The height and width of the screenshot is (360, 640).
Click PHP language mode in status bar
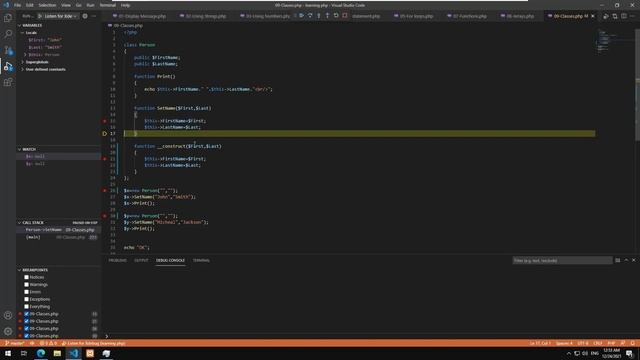pos(611,343)
